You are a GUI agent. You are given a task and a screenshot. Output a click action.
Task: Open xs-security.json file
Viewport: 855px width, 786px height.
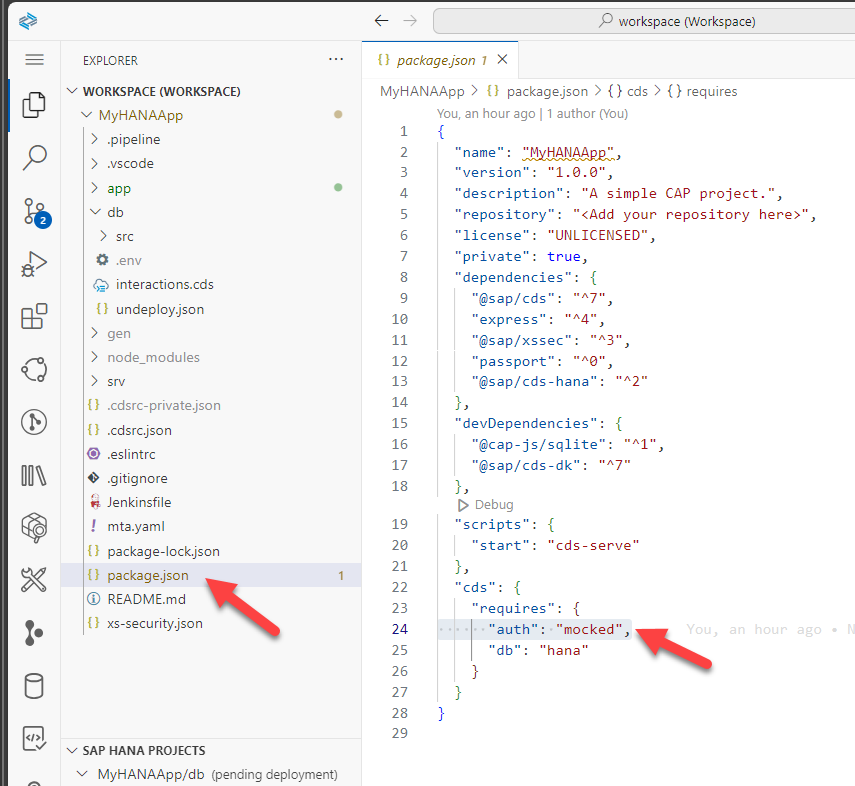[x=155, y=623]
